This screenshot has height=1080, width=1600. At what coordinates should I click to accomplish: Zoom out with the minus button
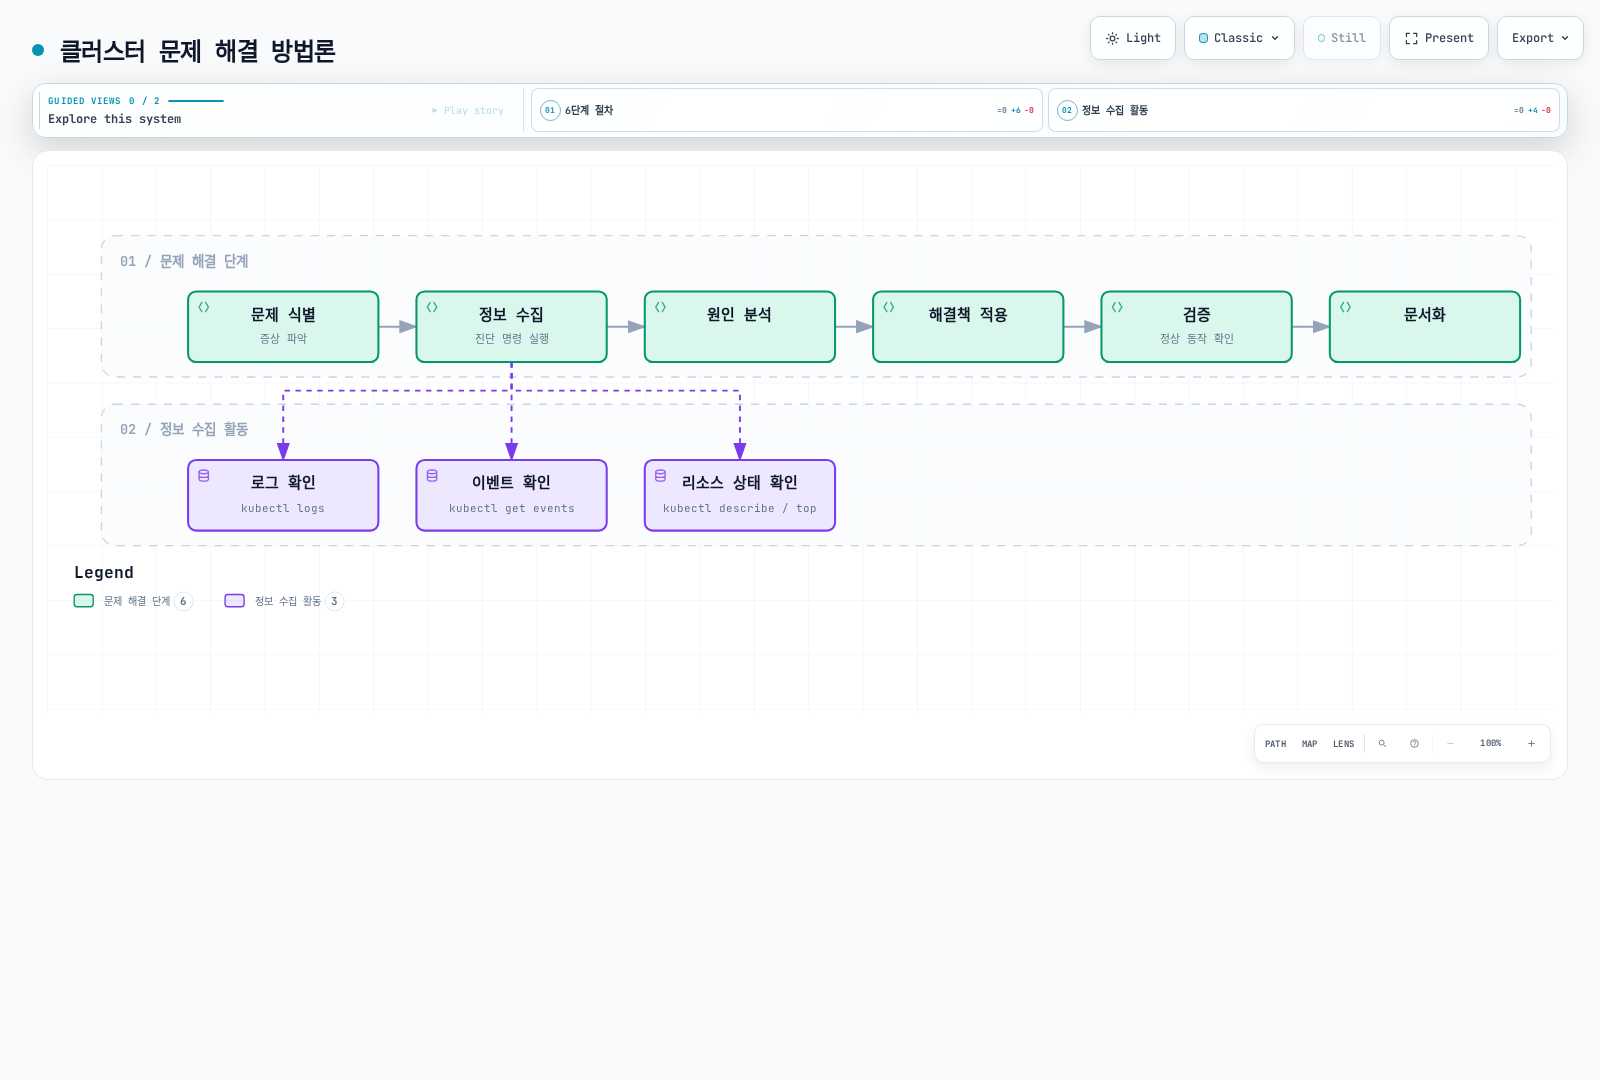tap(1450, 744)
